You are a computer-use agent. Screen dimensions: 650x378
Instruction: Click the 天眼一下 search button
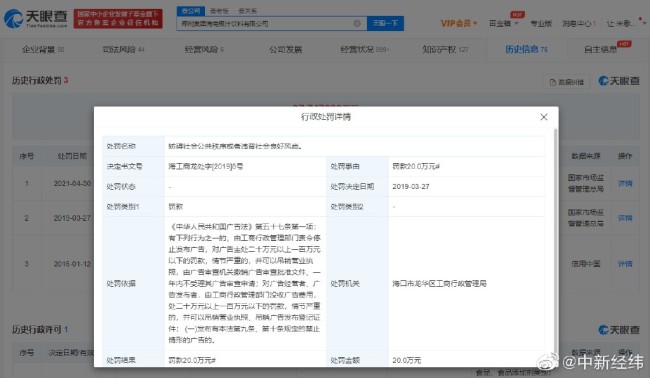click(385, 23)
